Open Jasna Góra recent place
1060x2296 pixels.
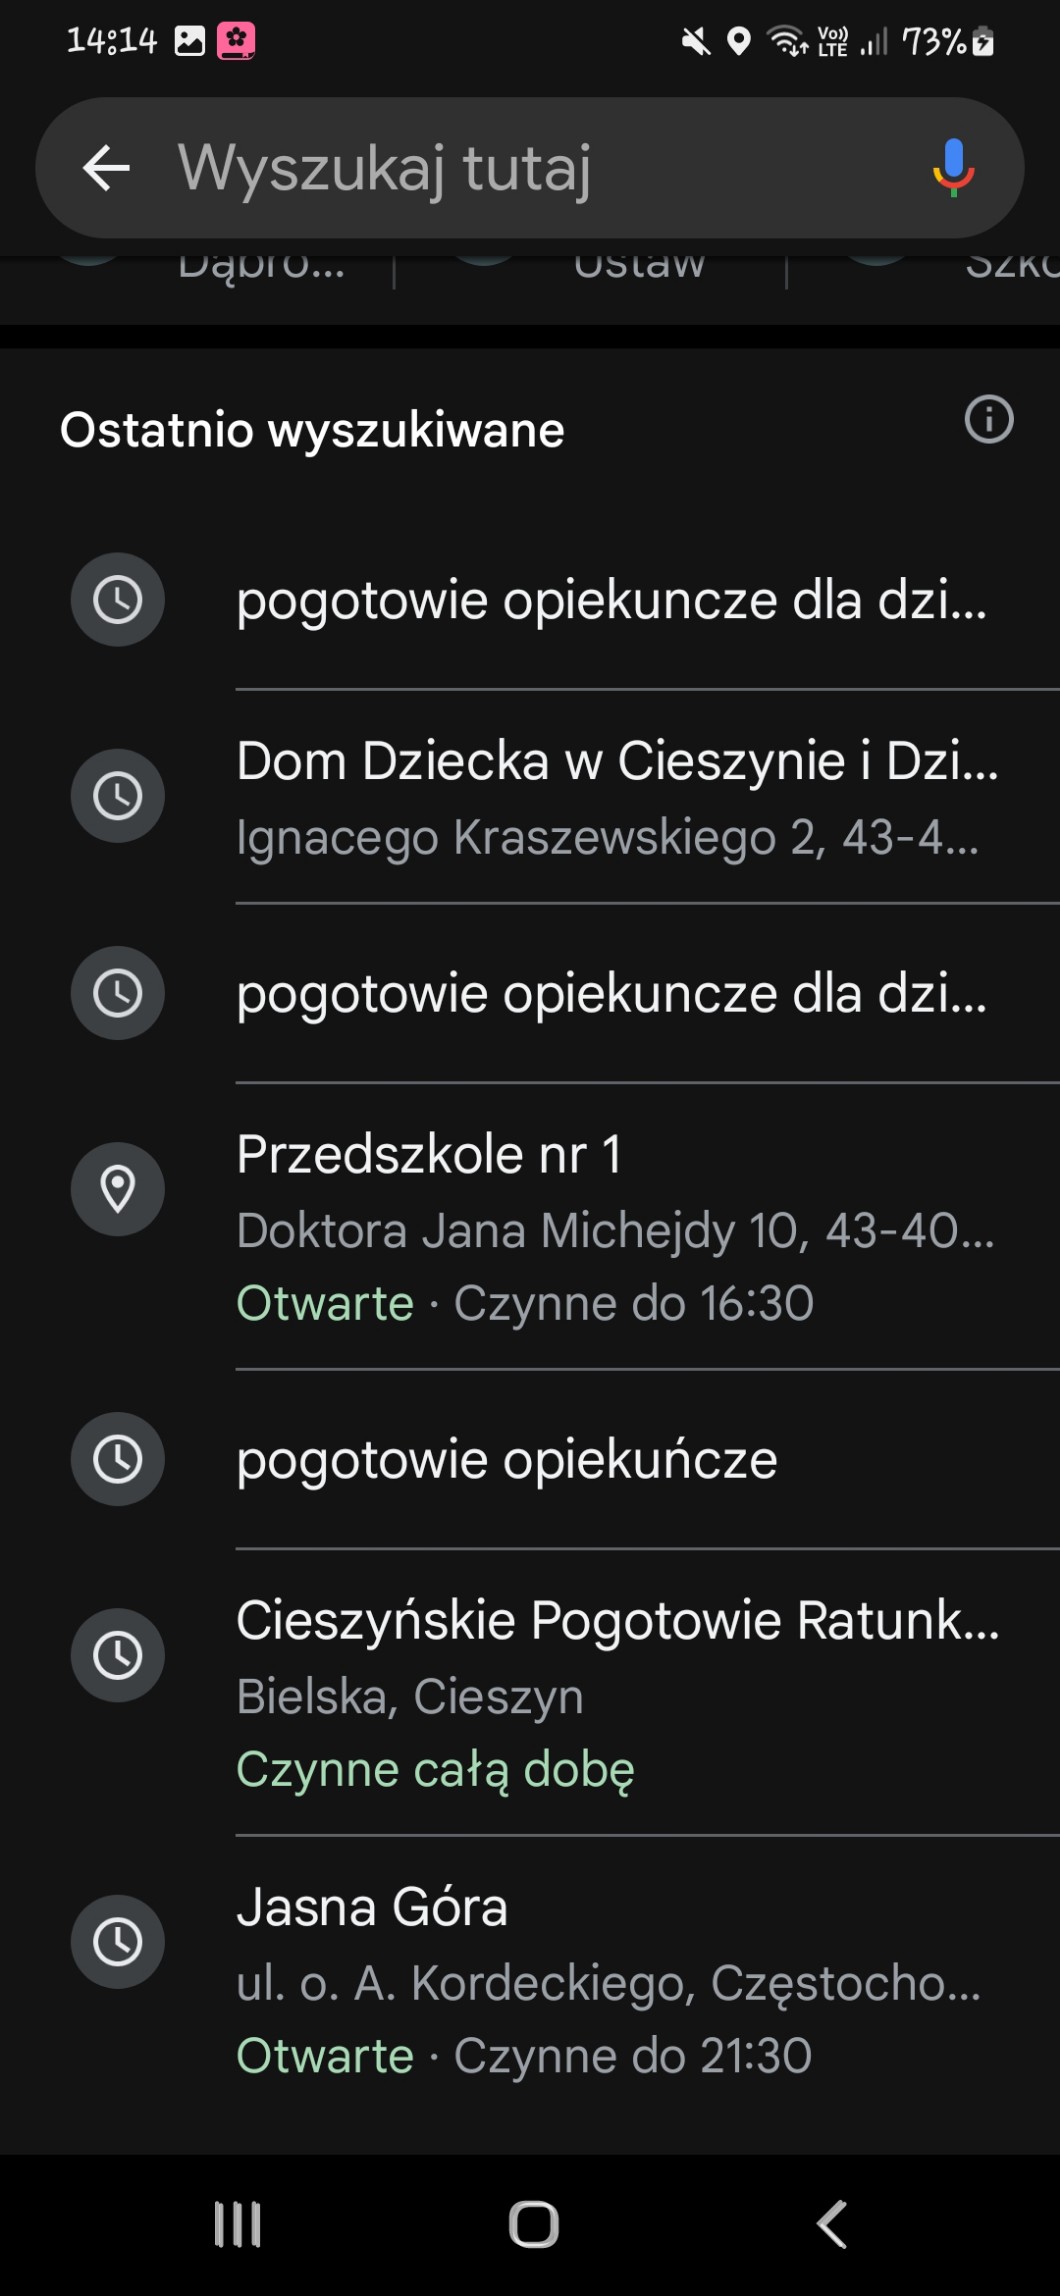click(608, 1980)
